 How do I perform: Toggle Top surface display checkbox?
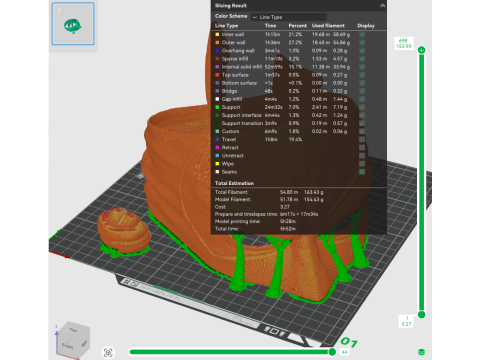(362, 75)
